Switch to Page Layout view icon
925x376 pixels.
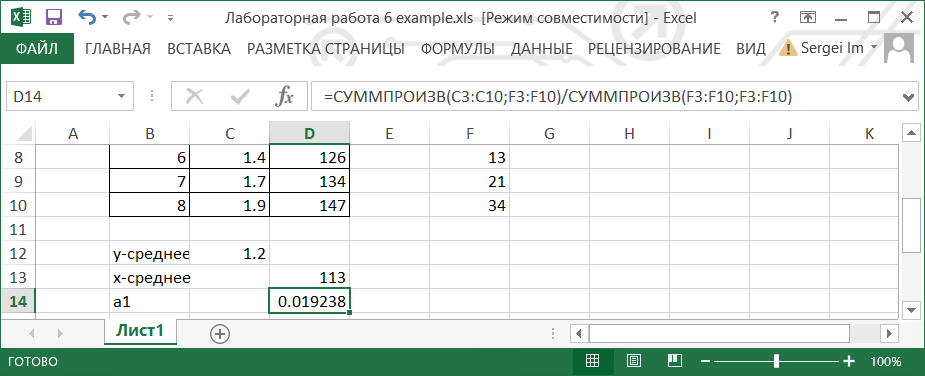tap(634, 361)
